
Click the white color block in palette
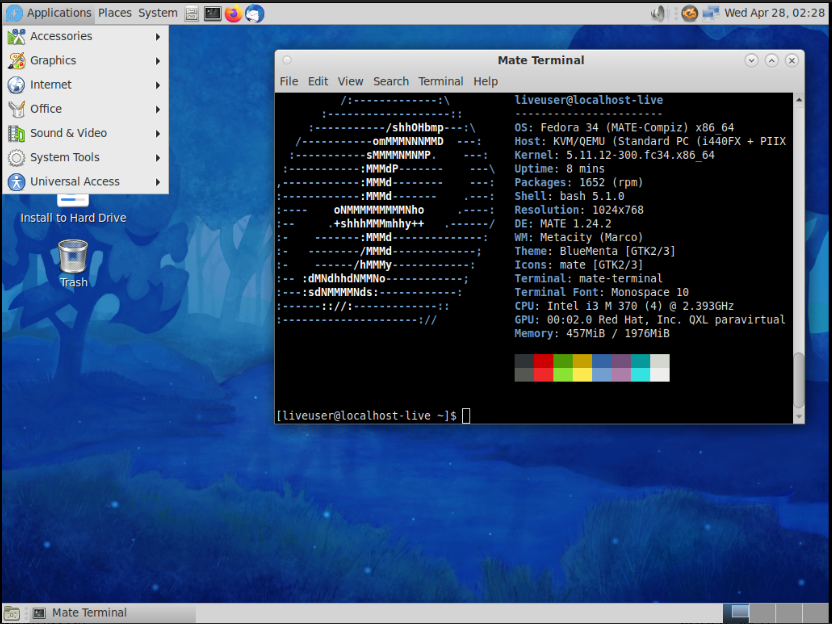(660, 375)
